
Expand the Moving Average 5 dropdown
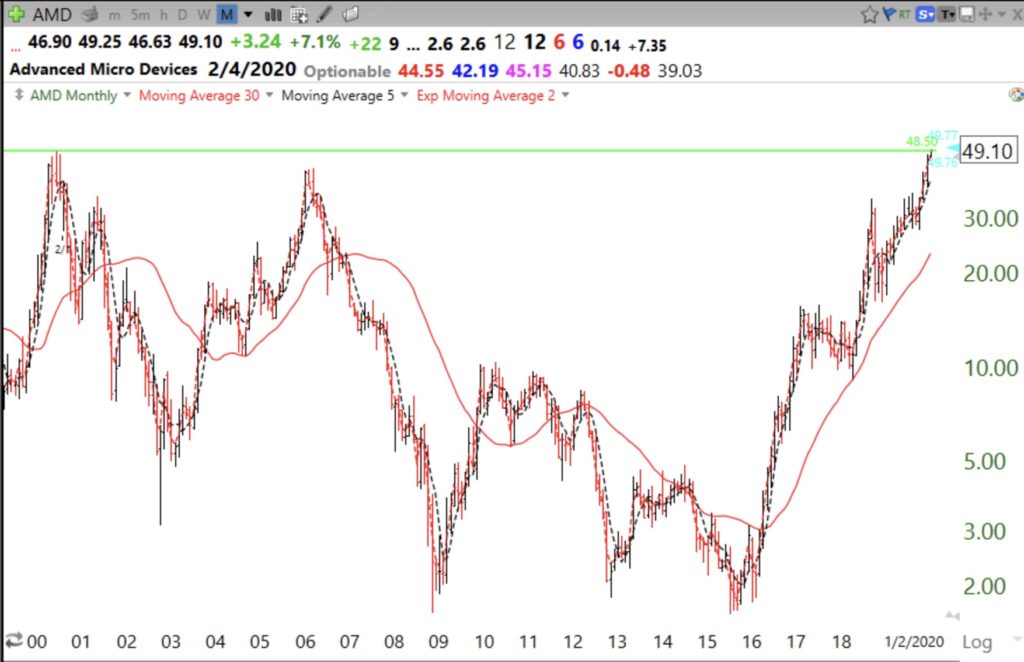click(x=404, y=95)
